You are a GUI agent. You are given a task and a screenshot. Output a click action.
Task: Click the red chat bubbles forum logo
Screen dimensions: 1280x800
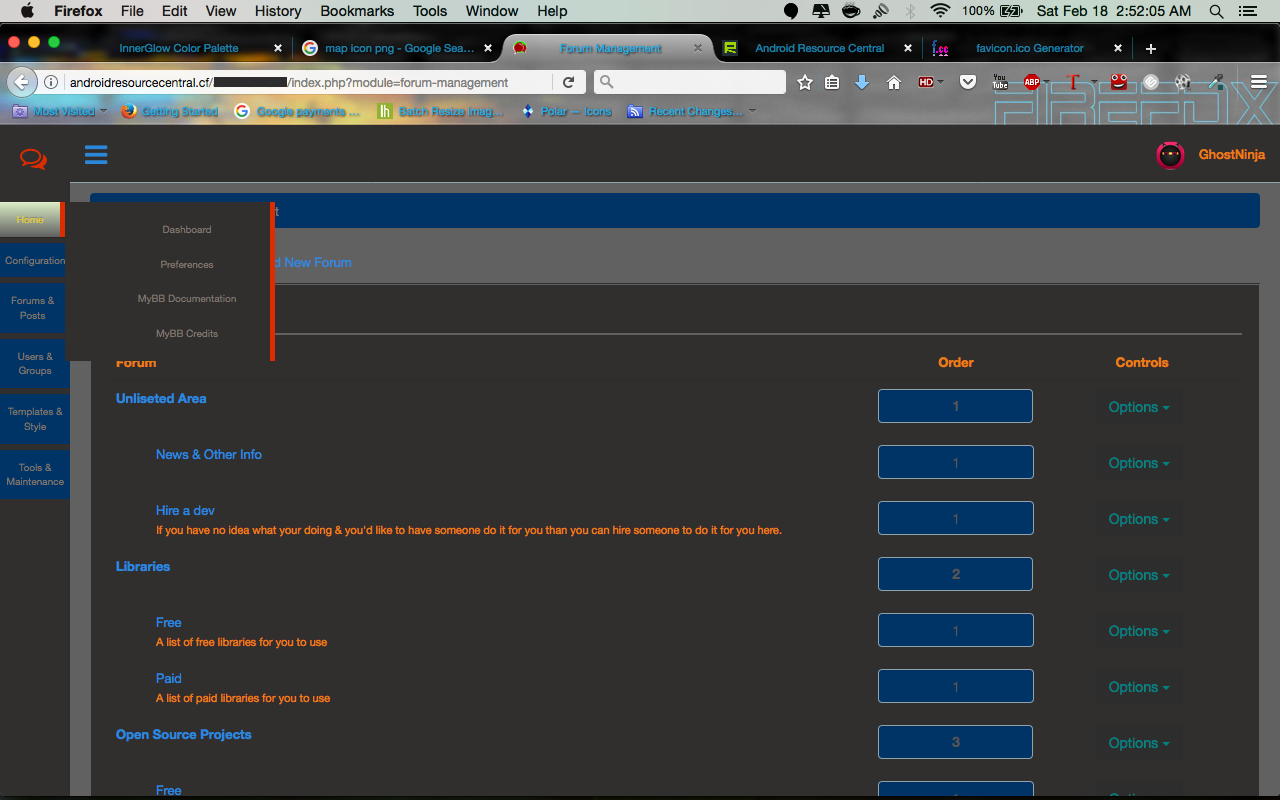pyautogui.click(x=33, y=158)
